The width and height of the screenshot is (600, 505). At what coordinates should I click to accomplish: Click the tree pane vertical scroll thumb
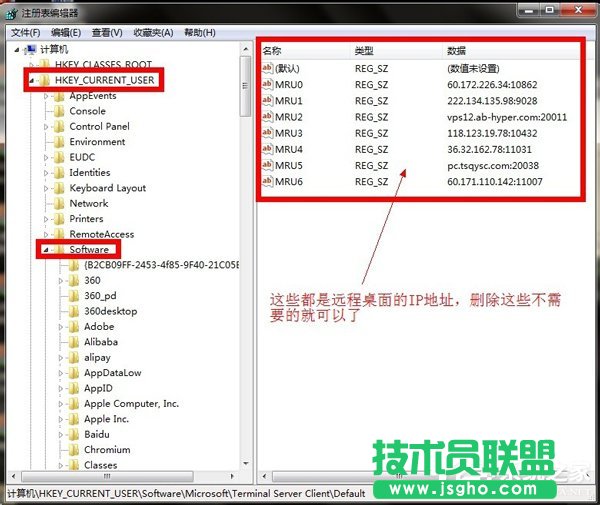[245, 86]
